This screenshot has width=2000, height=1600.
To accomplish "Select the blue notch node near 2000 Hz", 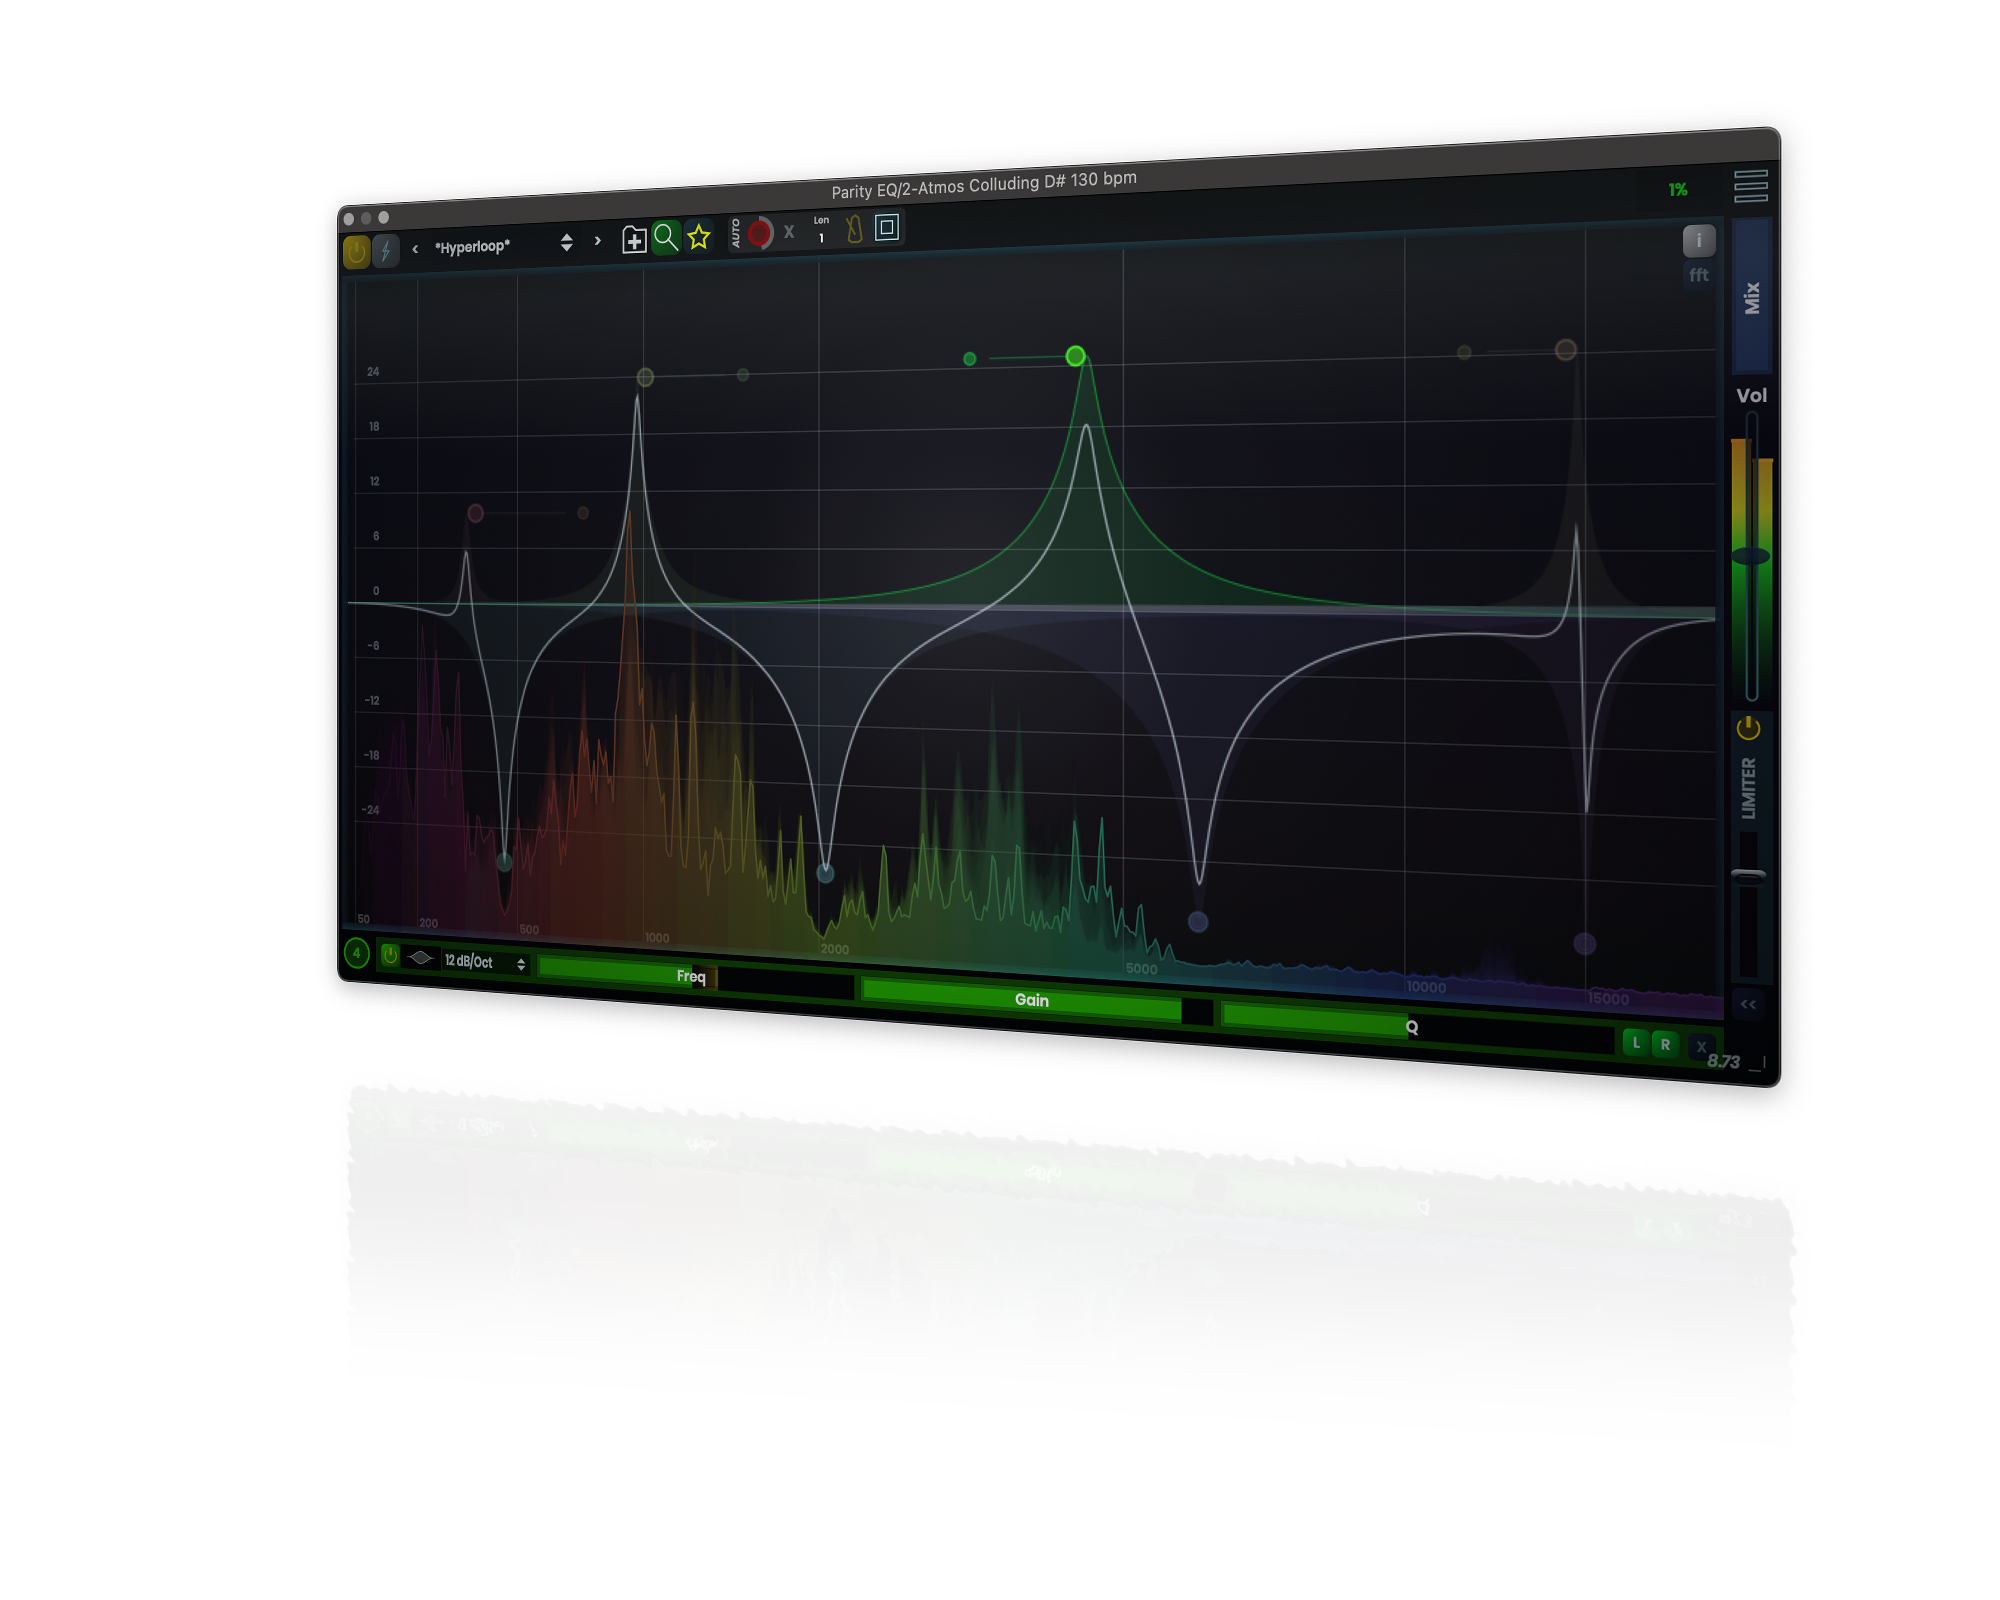I will click(825, 873).
